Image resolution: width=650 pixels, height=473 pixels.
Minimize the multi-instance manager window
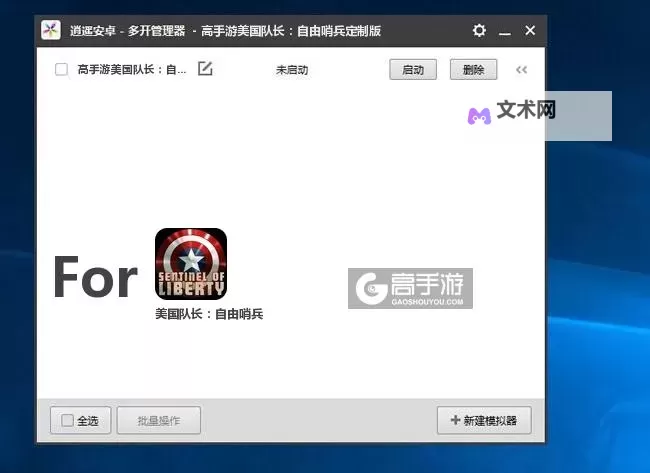tap(504, 31)
